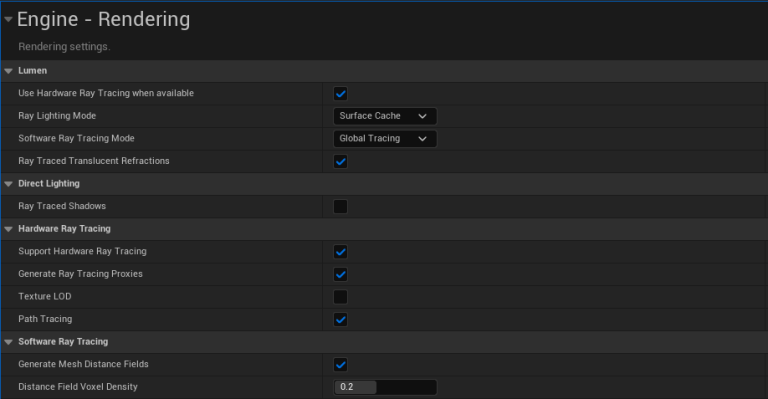Open the Software Ray Tracing Mode dropdown
This screenshot has height=399, width=768.
tap(385, 139)
